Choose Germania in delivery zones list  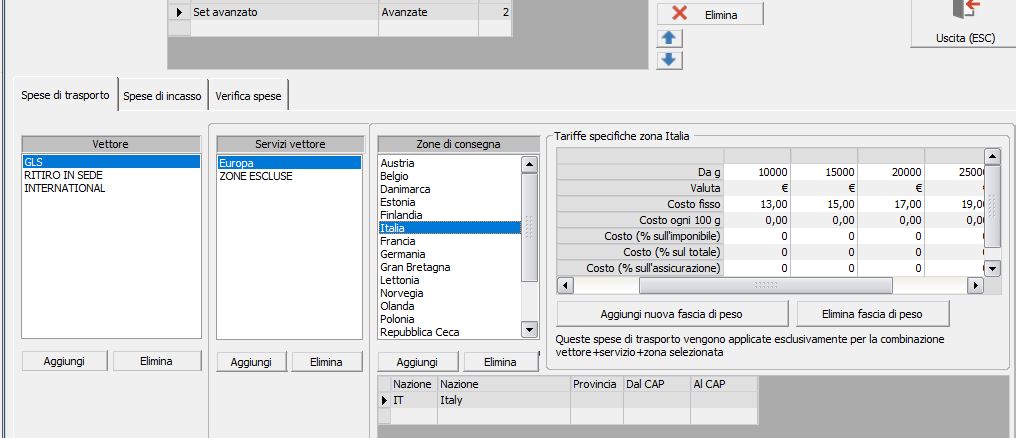coord(403,254)
